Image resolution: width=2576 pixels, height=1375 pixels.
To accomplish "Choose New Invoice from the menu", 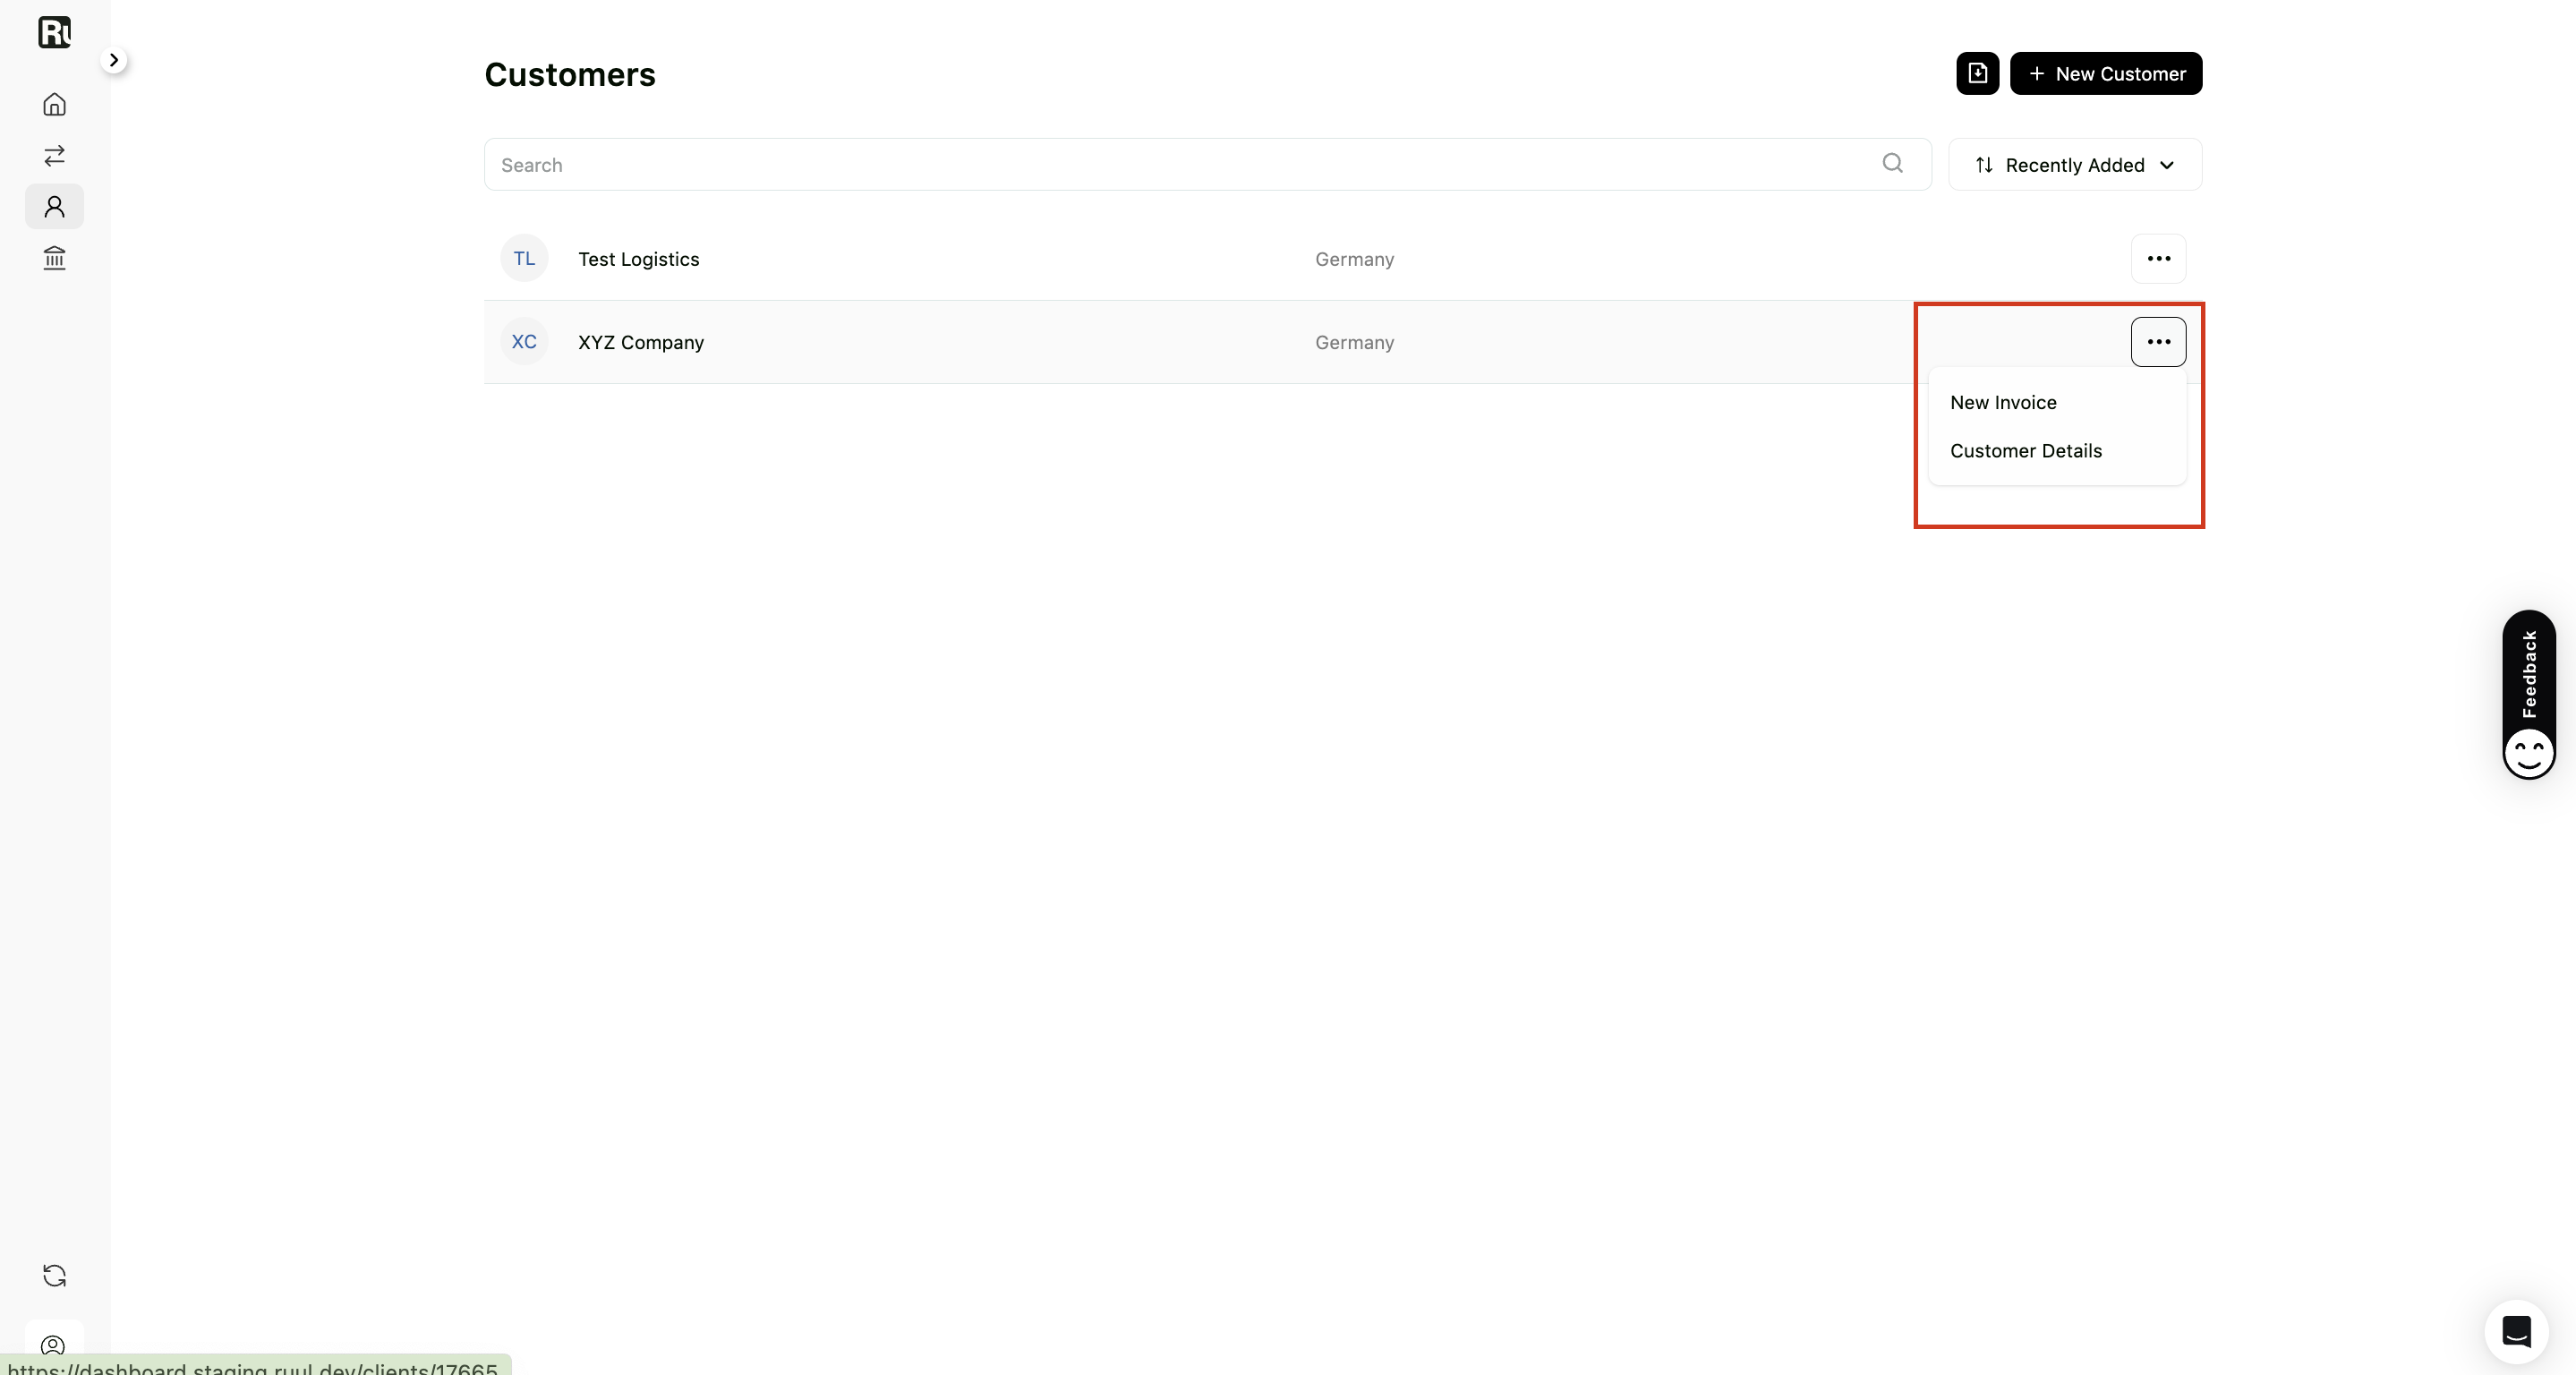I will pyautogui.click(x=2003, y=402).
